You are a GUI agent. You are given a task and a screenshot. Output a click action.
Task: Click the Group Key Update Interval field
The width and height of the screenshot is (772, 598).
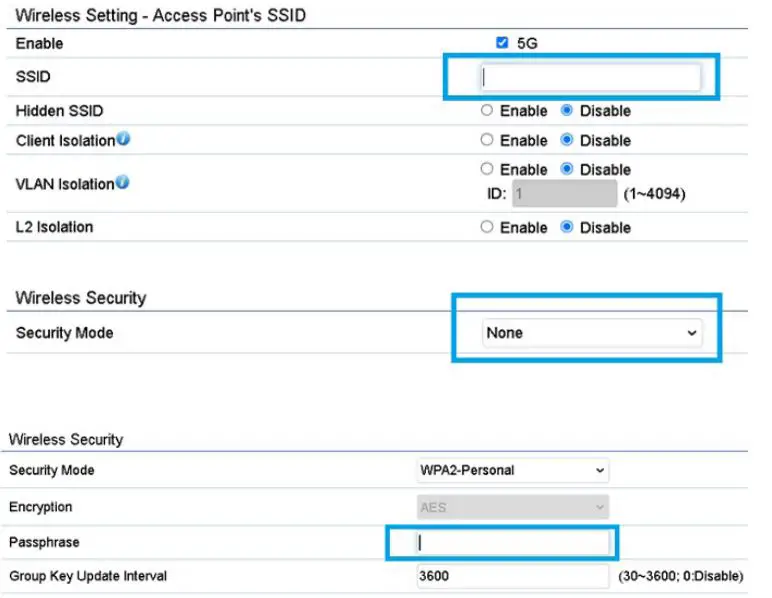513,576
